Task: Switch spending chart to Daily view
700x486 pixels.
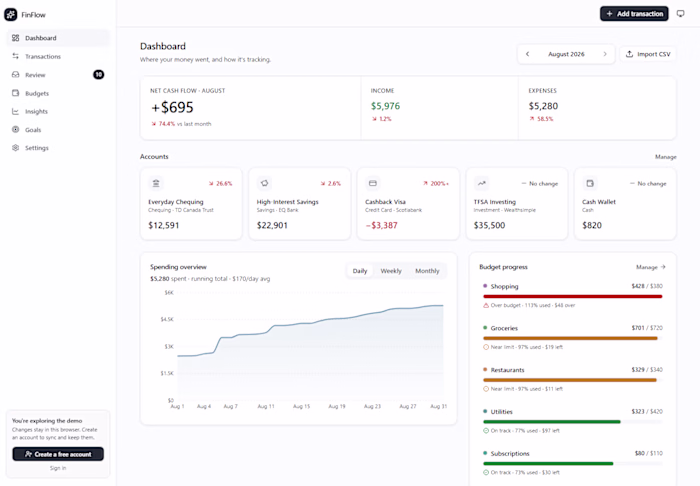Action: click(360, 271)
